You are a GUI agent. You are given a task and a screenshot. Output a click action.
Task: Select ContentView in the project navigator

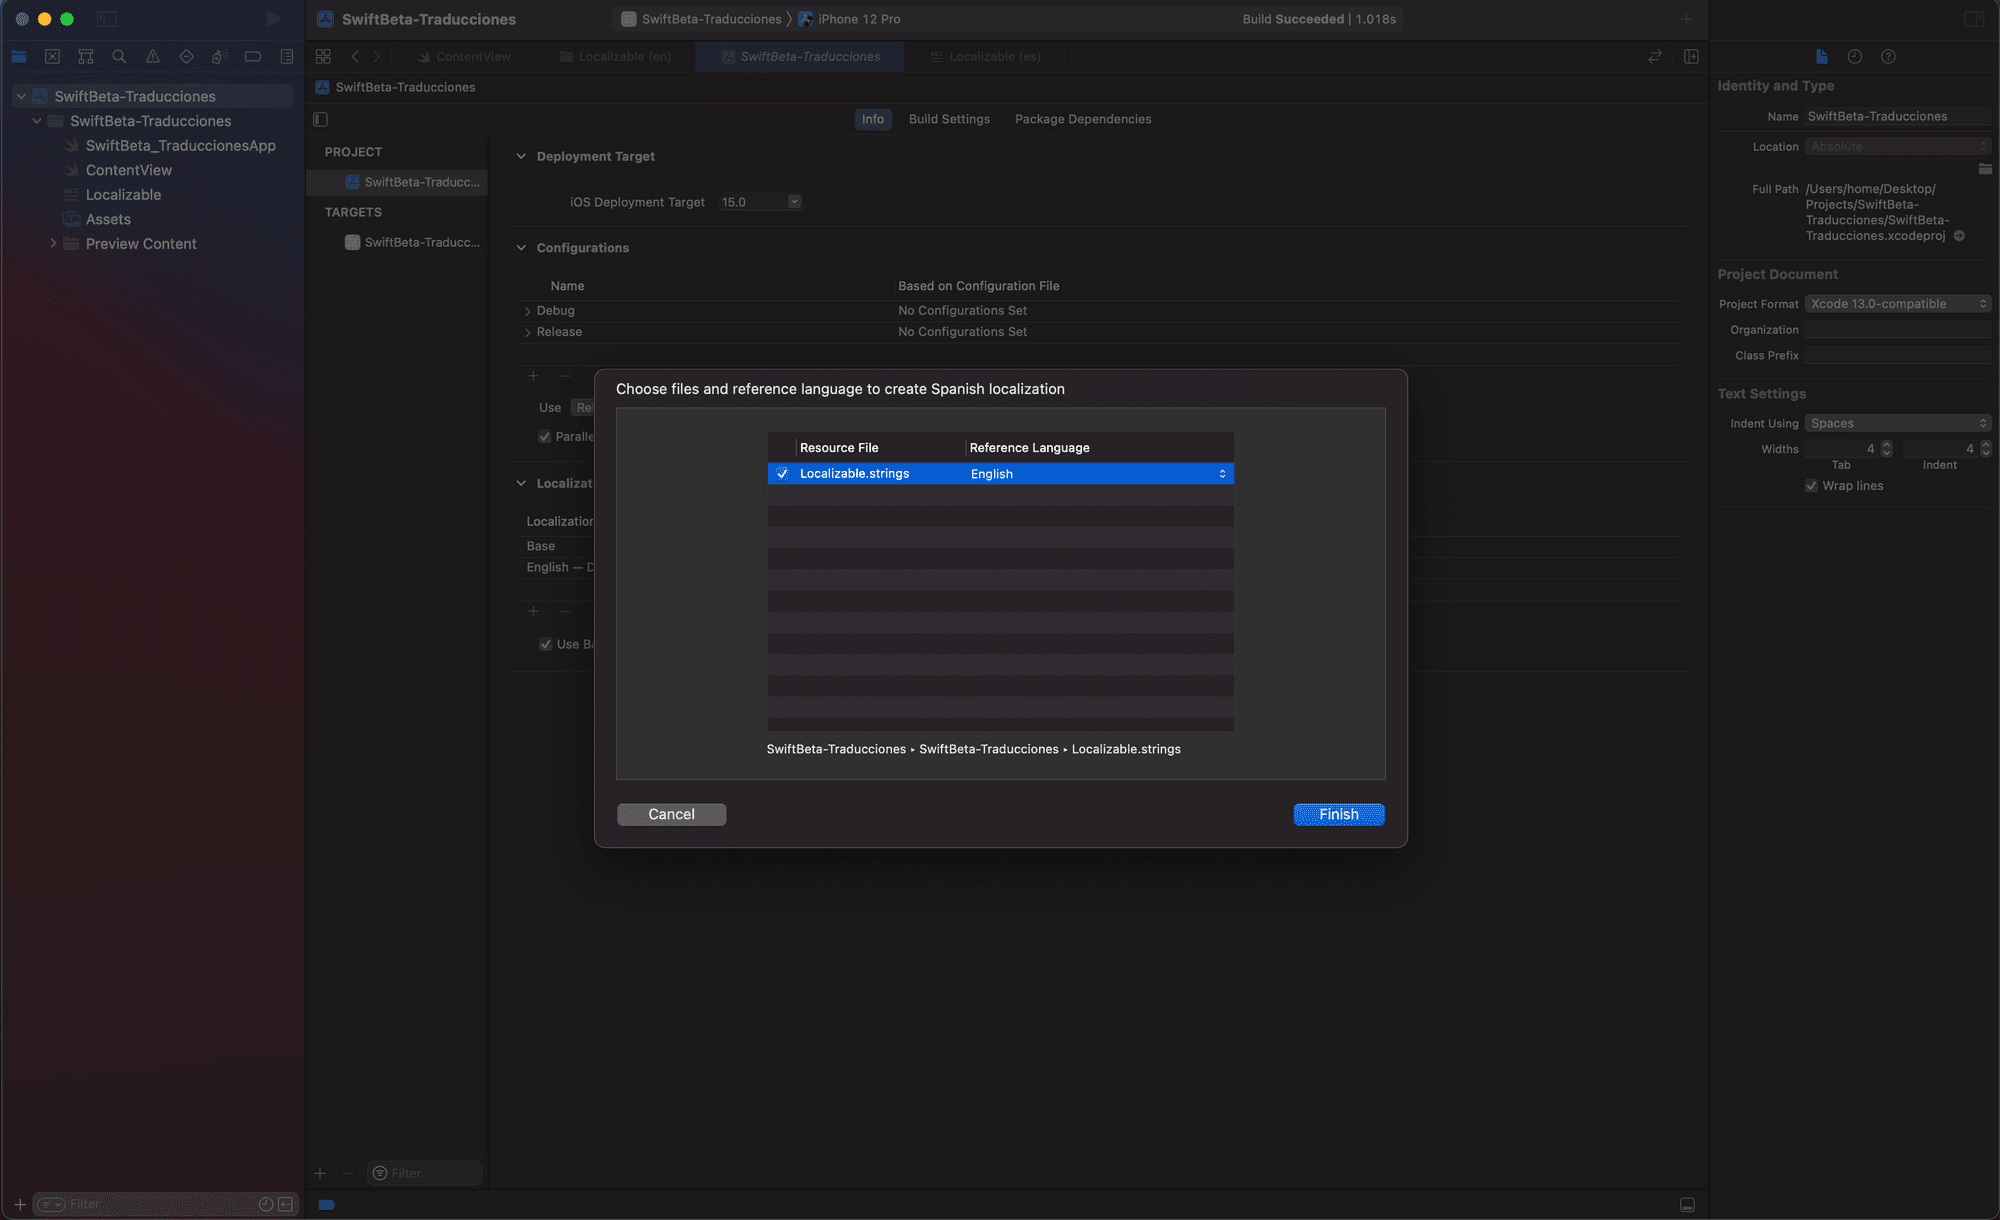tap(129, 170)
